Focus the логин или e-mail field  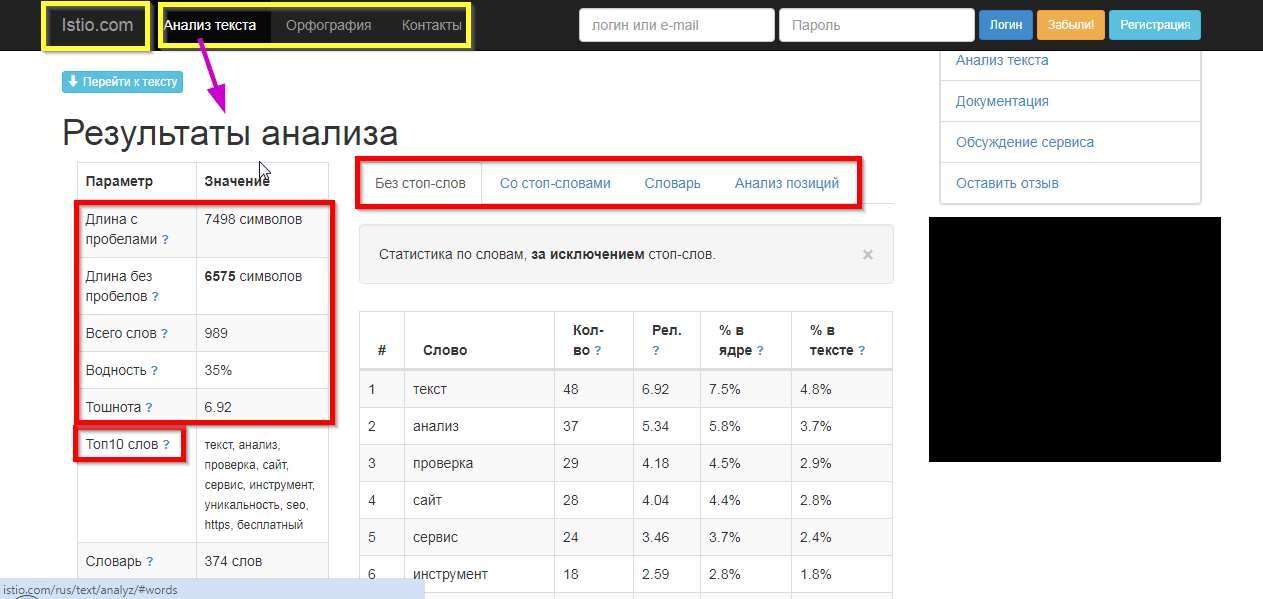676,26
